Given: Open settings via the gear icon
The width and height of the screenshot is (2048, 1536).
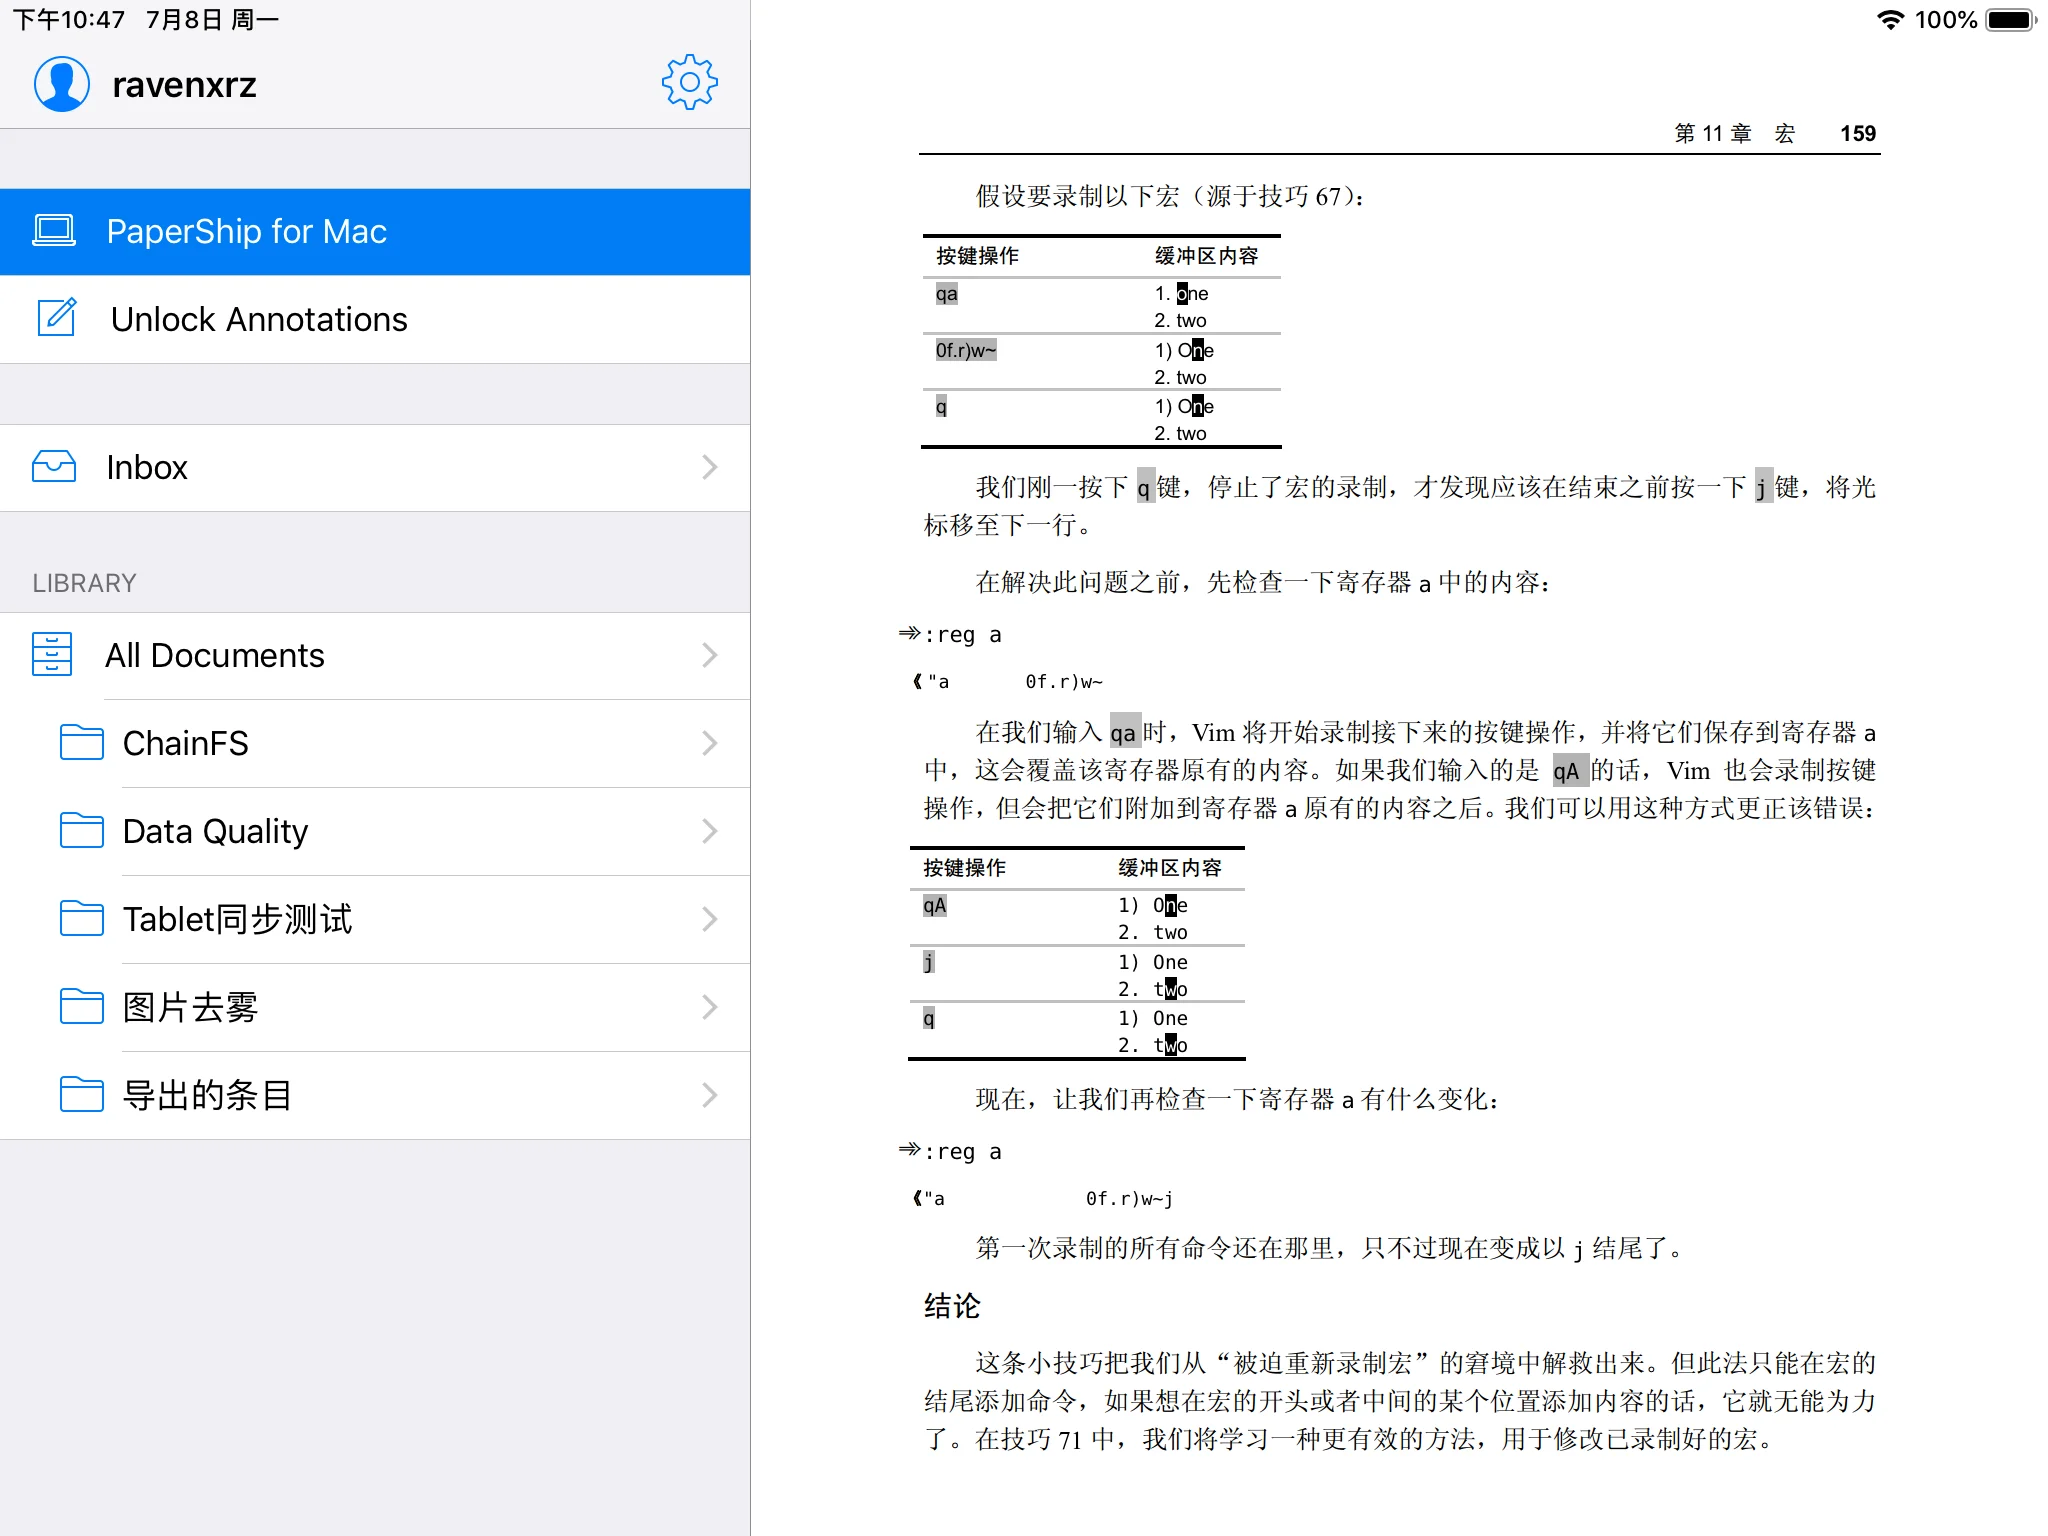Looking at the screenshot, I should (689, 83).
